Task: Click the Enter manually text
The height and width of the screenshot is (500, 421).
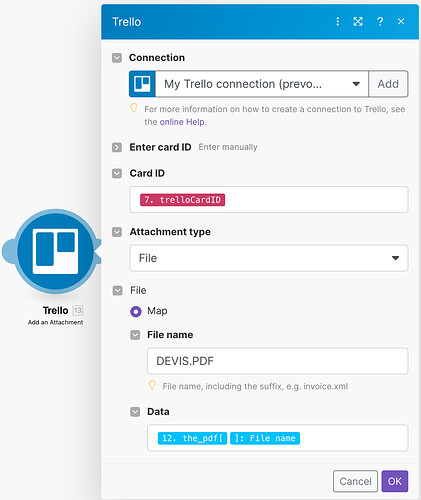Action: [x=228, y=147]
